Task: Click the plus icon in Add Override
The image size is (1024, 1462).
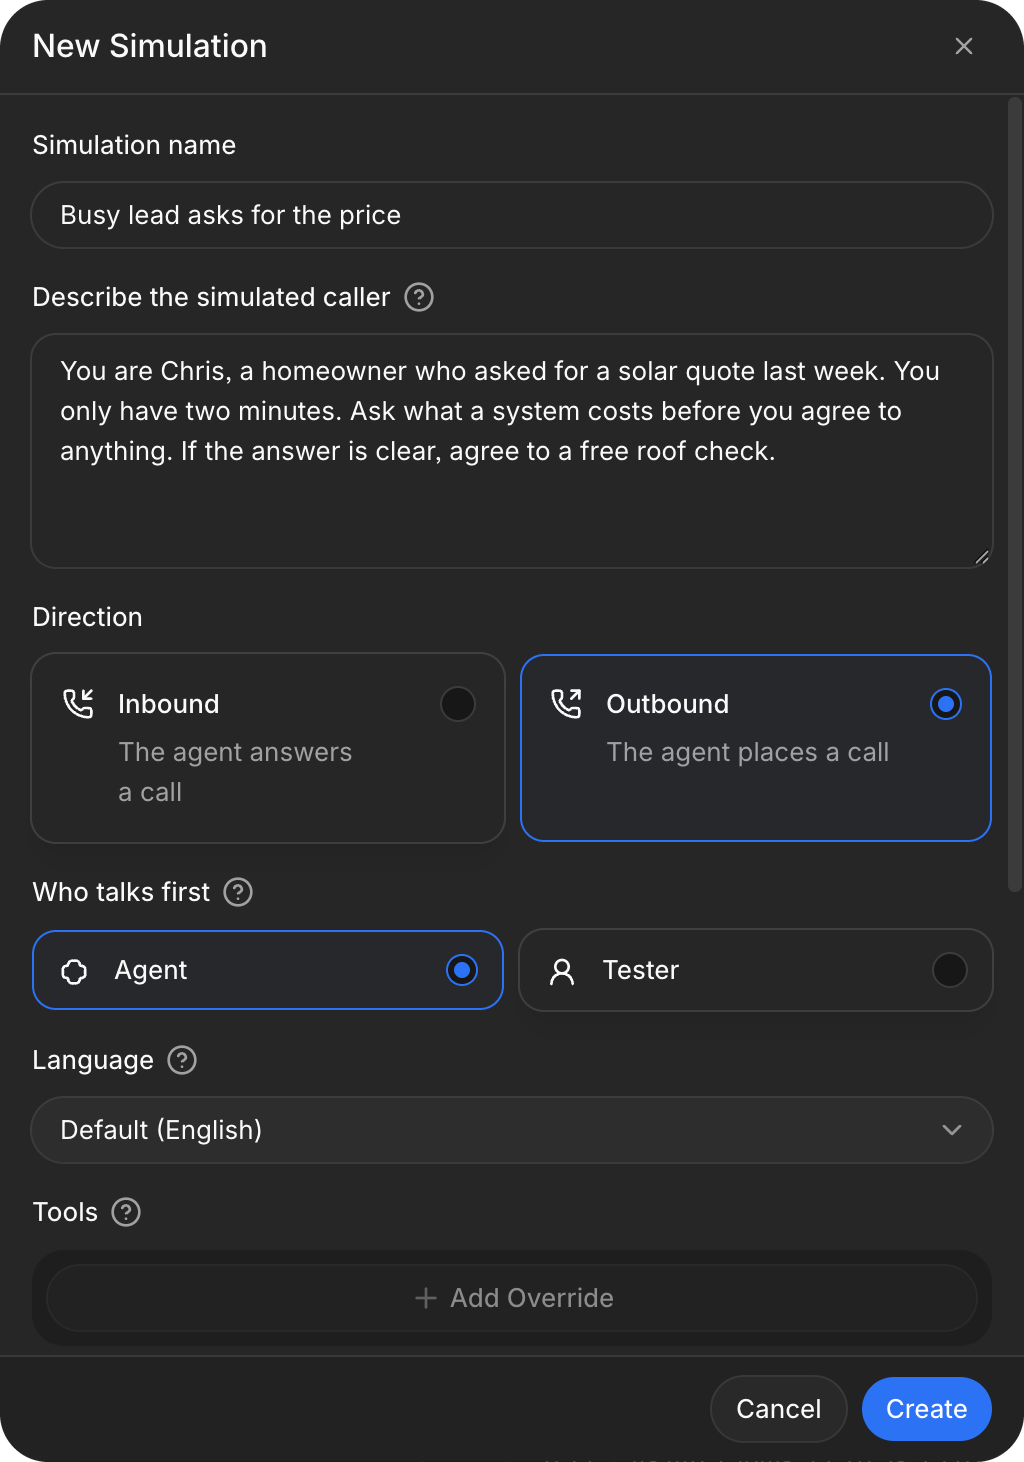Action: point(426,1298)
